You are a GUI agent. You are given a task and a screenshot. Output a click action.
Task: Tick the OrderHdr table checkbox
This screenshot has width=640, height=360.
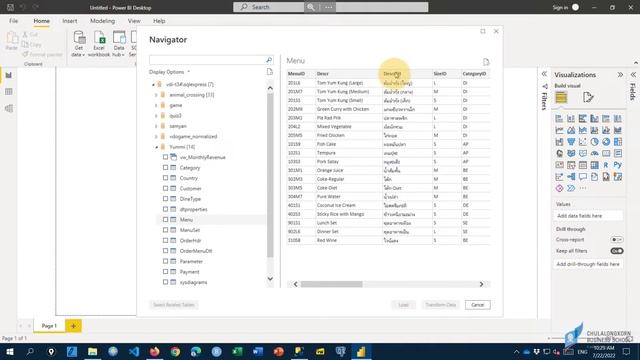click(x=165, y=240)
